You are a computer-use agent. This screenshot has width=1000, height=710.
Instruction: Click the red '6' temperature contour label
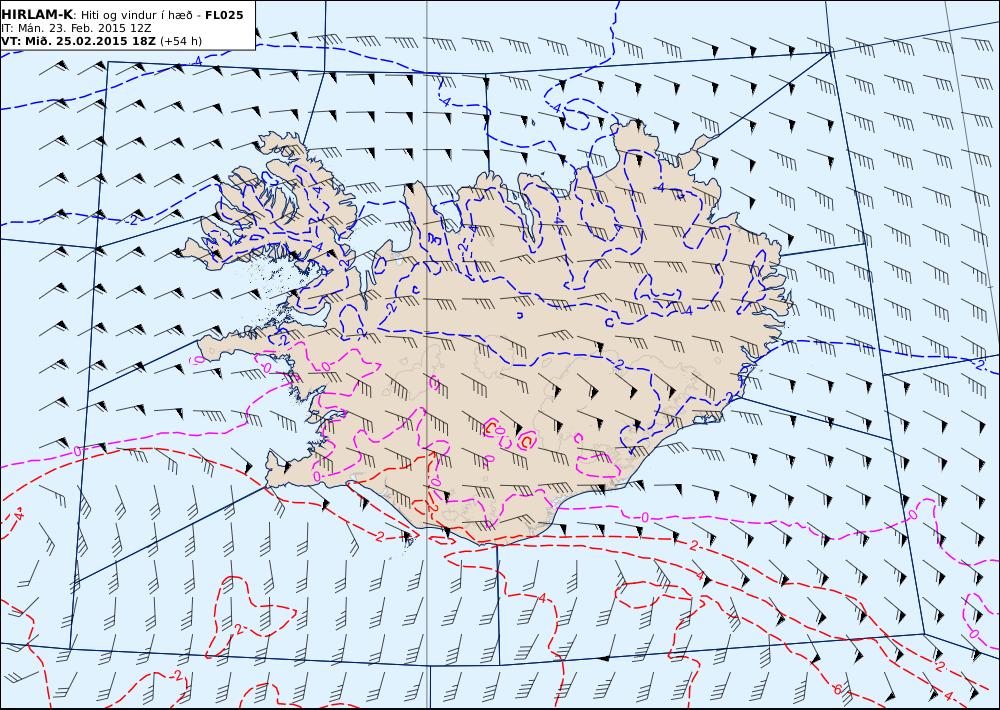tap(837, 688)
